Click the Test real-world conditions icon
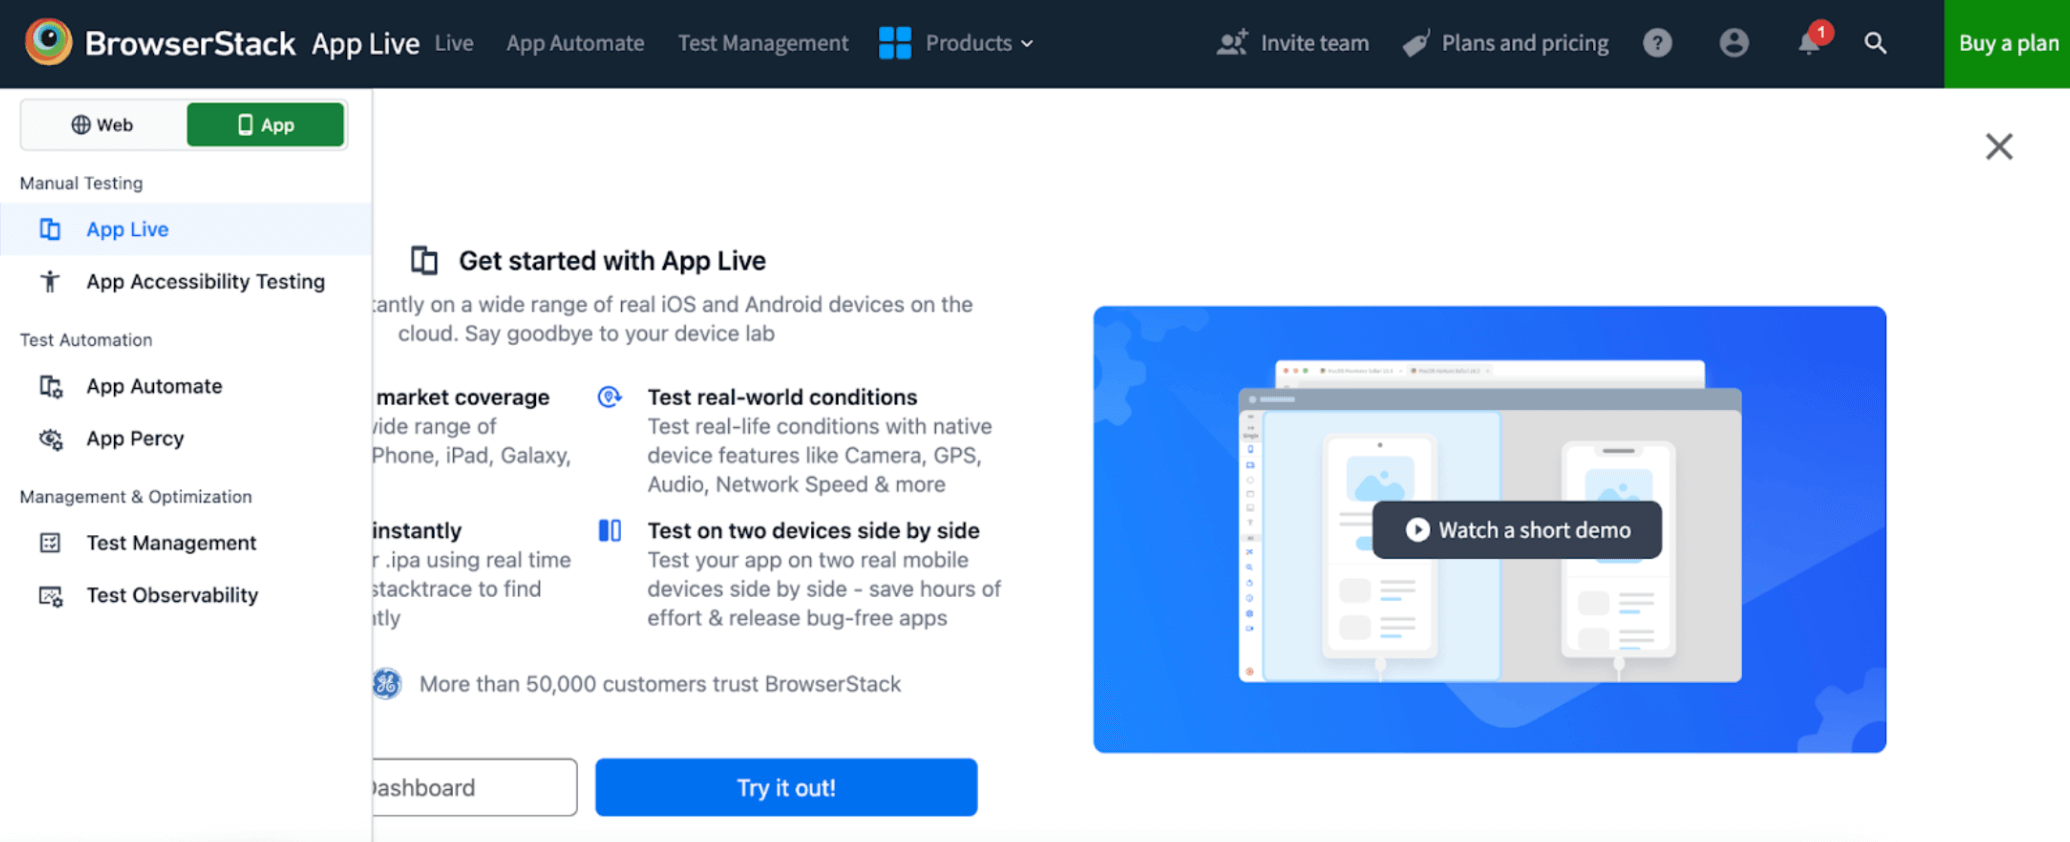The image size is (2070, 842). point(610,397)
